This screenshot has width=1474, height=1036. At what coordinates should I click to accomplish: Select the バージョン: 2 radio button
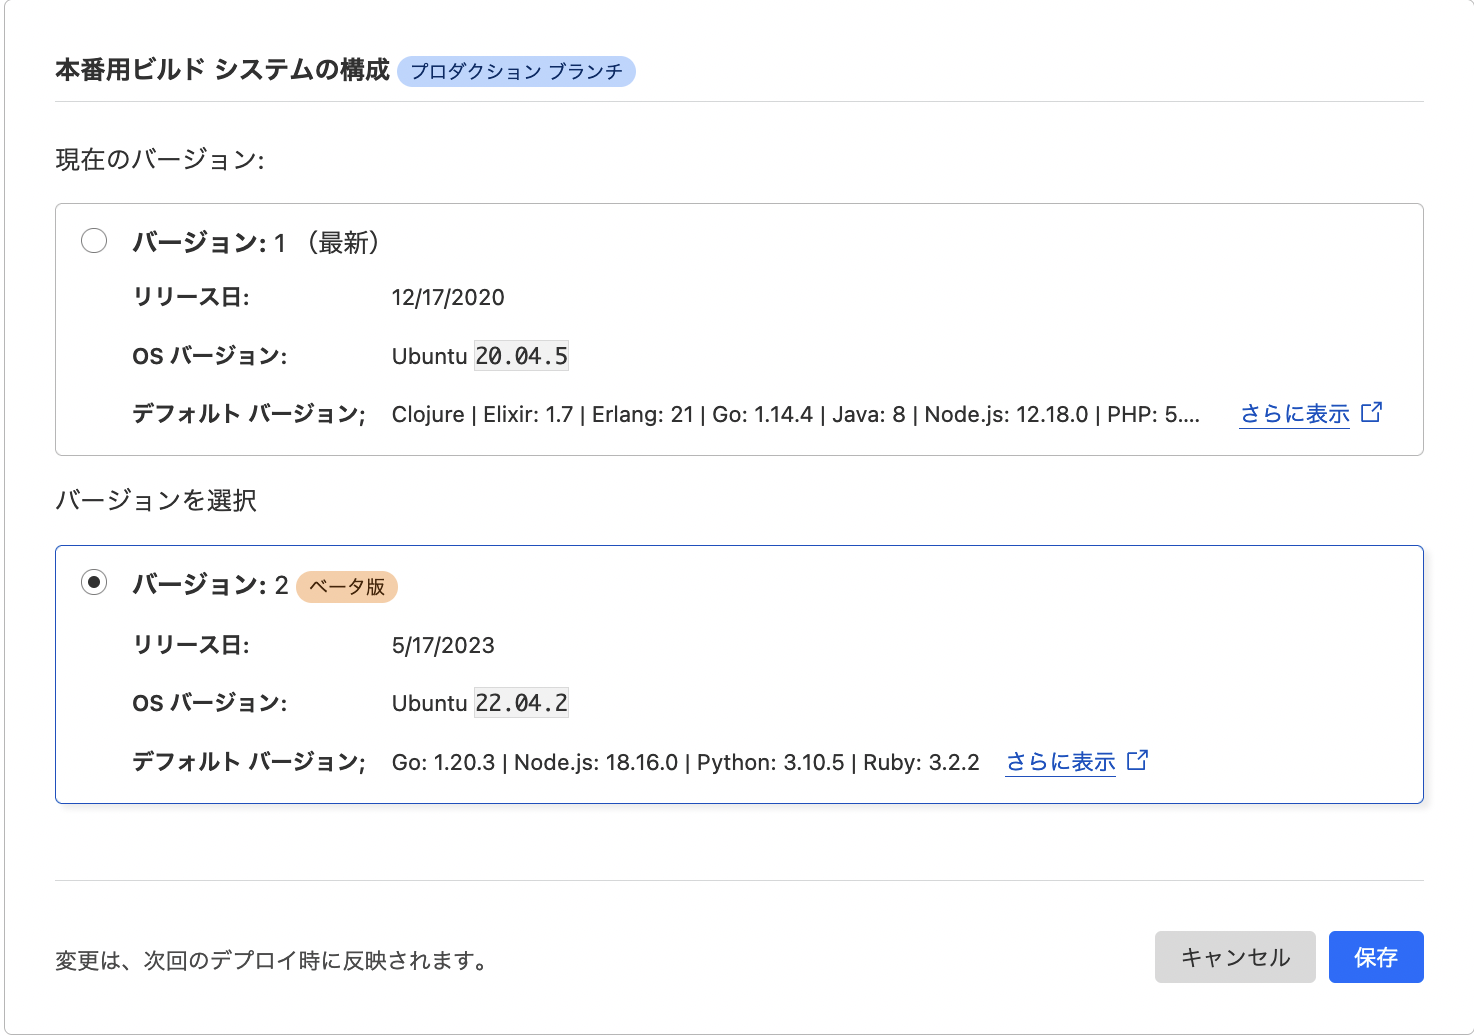94,580
